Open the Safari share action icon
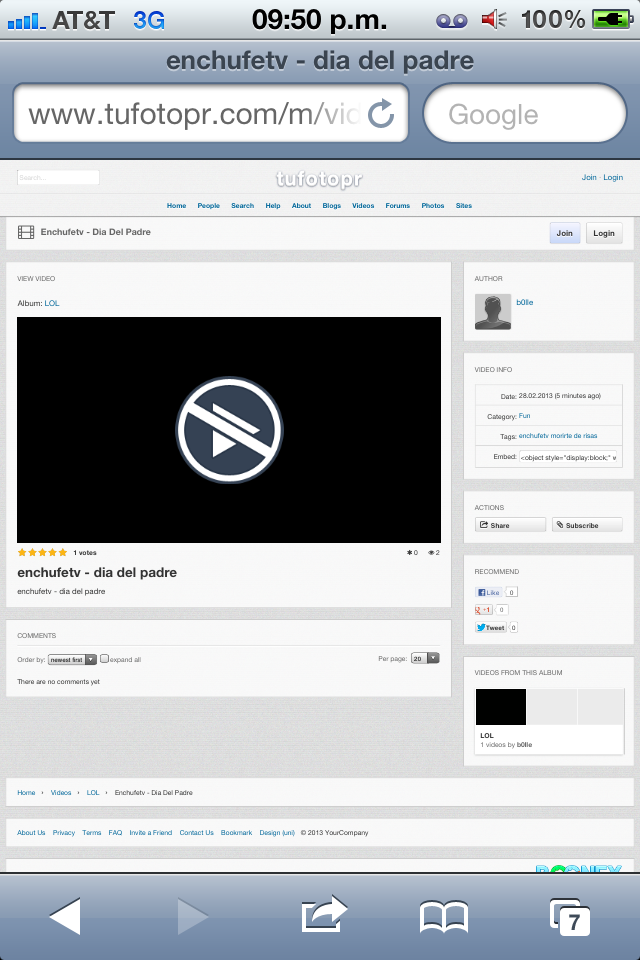Viewport: 640px width, 960px height. pyautogui.click(x=323, y=915)
